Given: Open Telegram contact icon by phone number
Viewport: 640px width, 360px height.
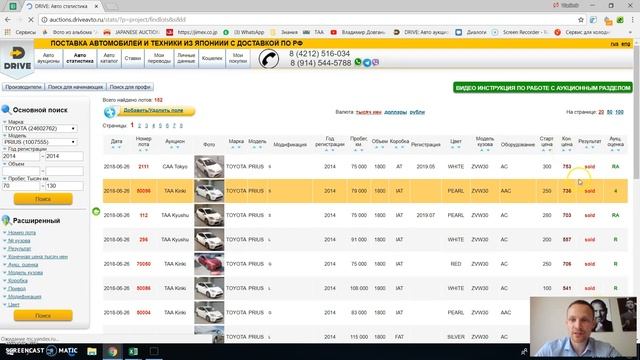Looking at the screenshot, I should pos(367,62).
